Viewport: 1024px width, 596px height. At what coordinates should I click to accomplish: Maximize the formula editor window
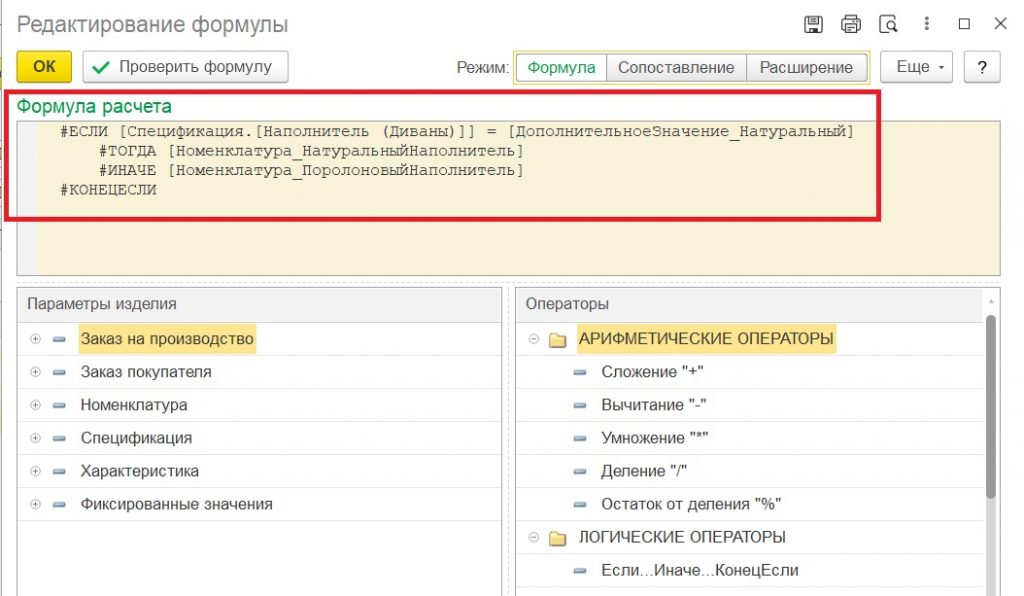[964, 24]
